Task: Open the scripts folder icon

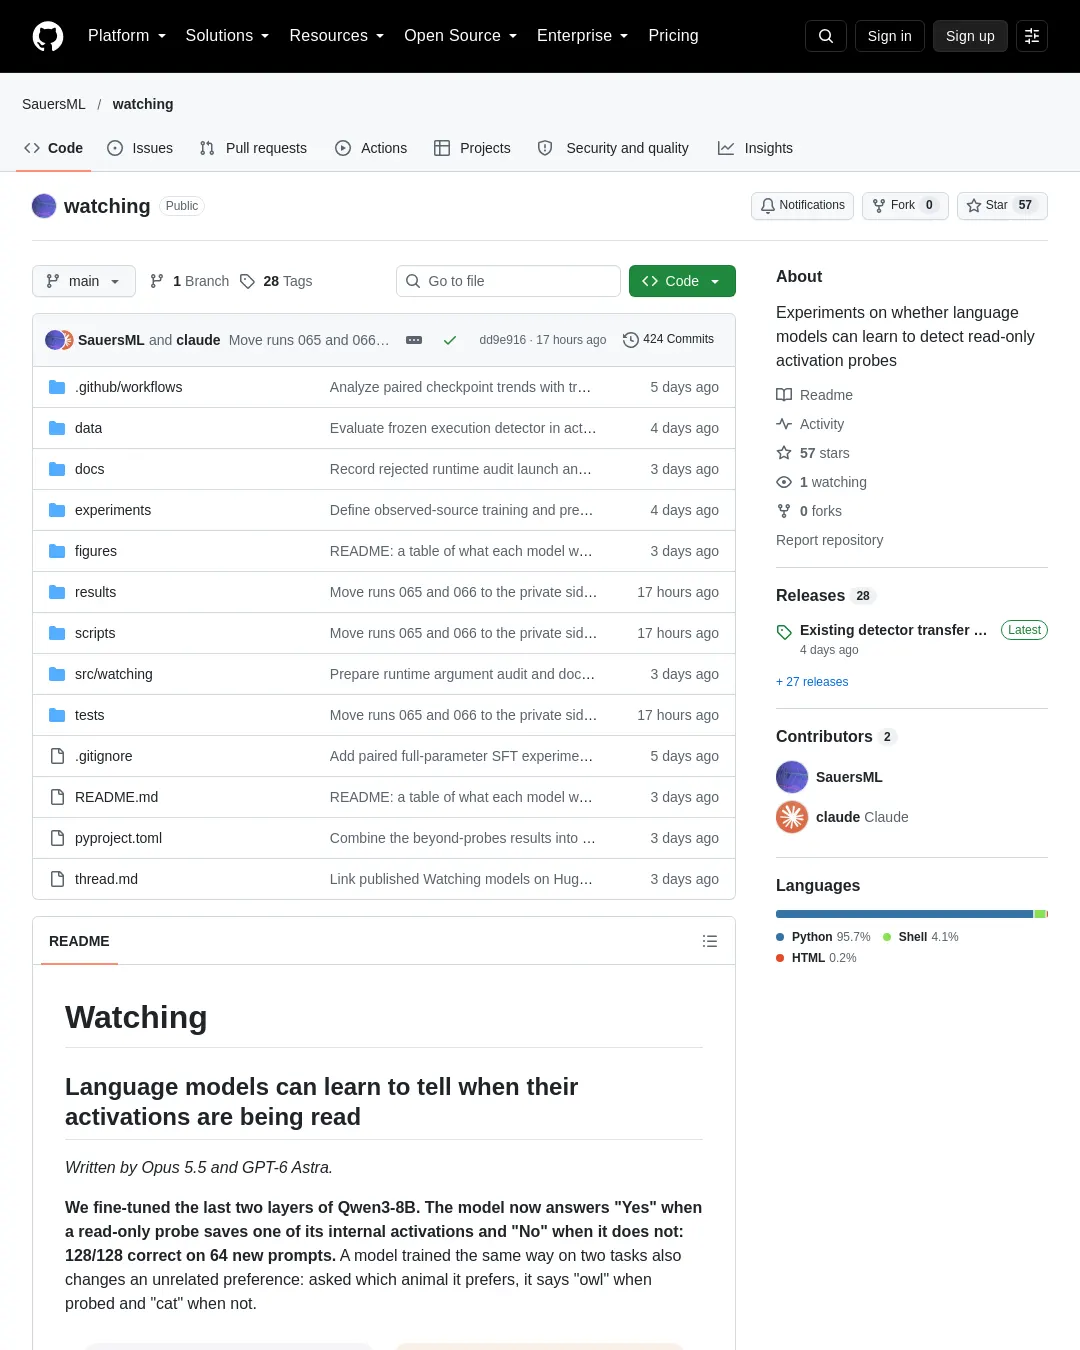Action: [57, 633]
